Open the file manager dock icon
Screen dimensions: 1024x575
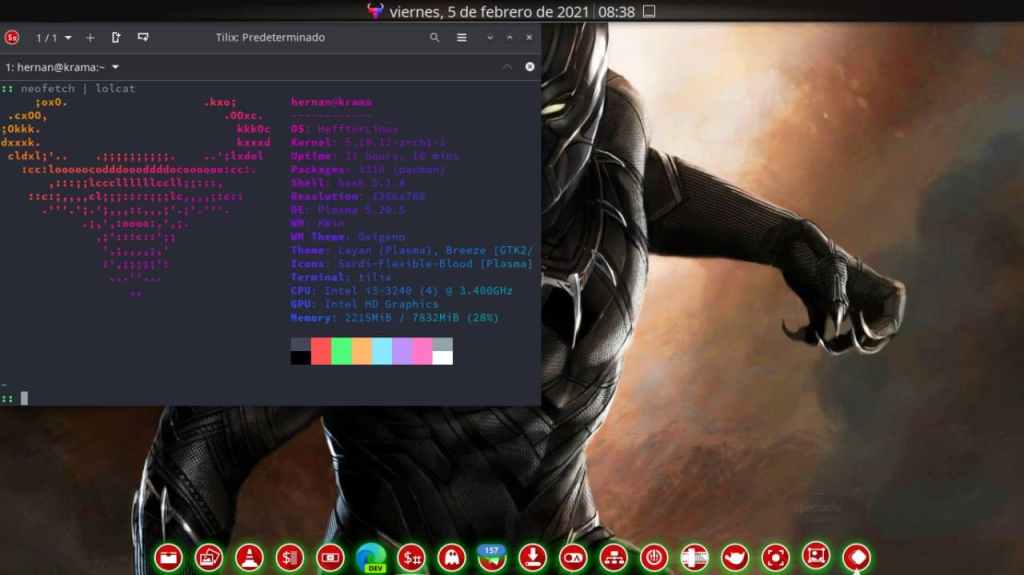pyautogui.click(x=167, y=556)
